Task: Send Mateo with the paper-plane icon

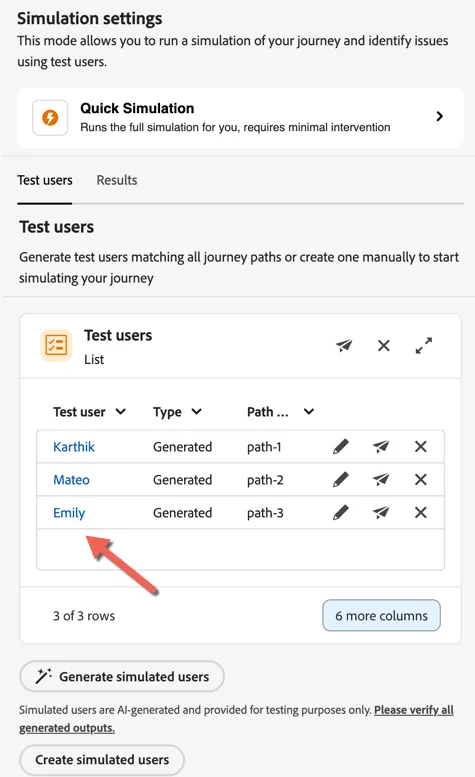Action: click(380, 480)
